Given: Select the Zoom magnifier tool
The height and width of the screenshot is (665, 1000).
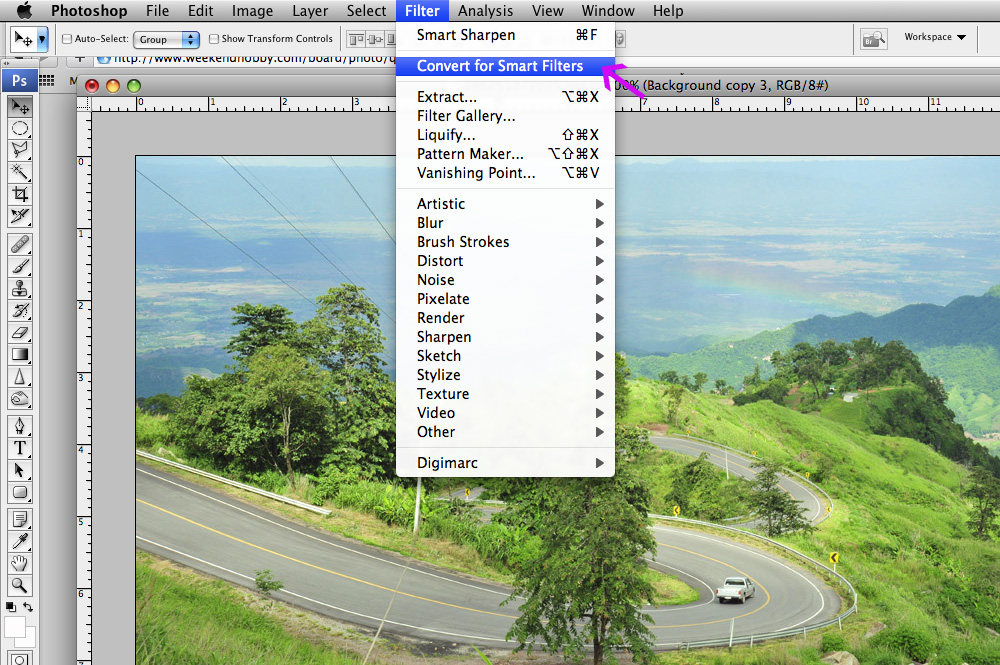Looking at the screenshot, I should 20,585.
